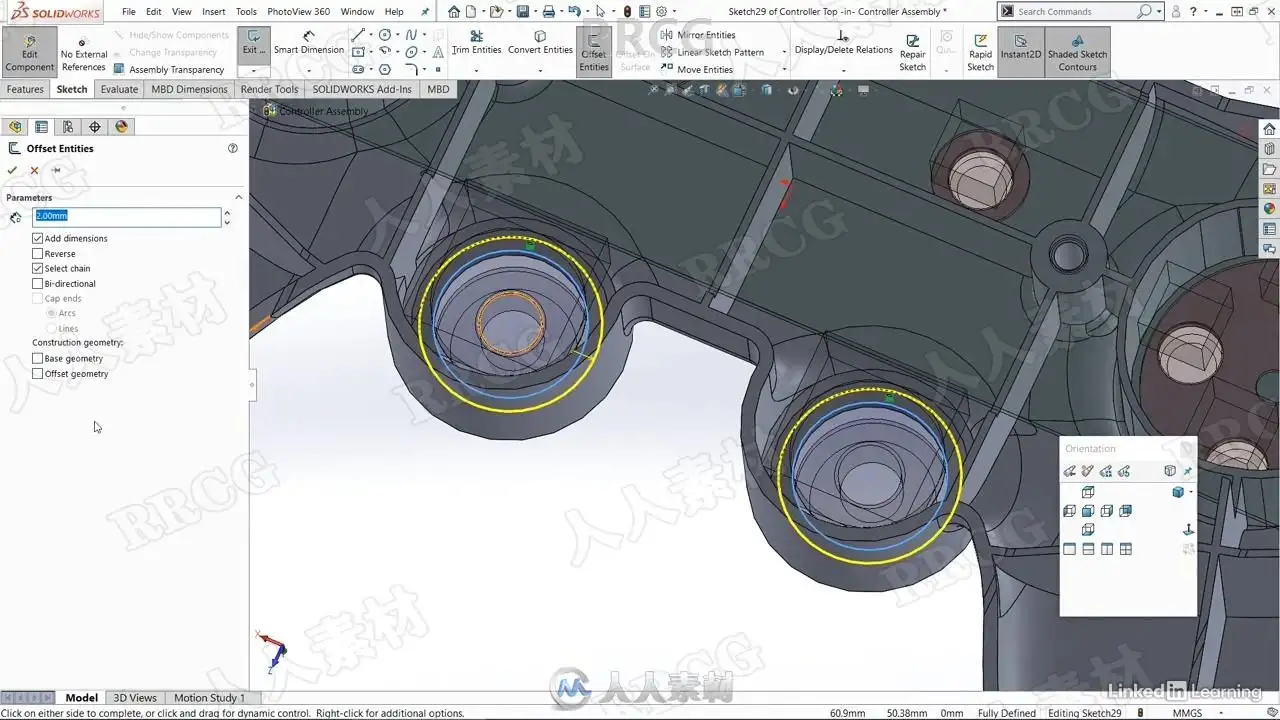The image size is (1280, 720).
Task: Open the Insert menu
Action: click(213, 12)
